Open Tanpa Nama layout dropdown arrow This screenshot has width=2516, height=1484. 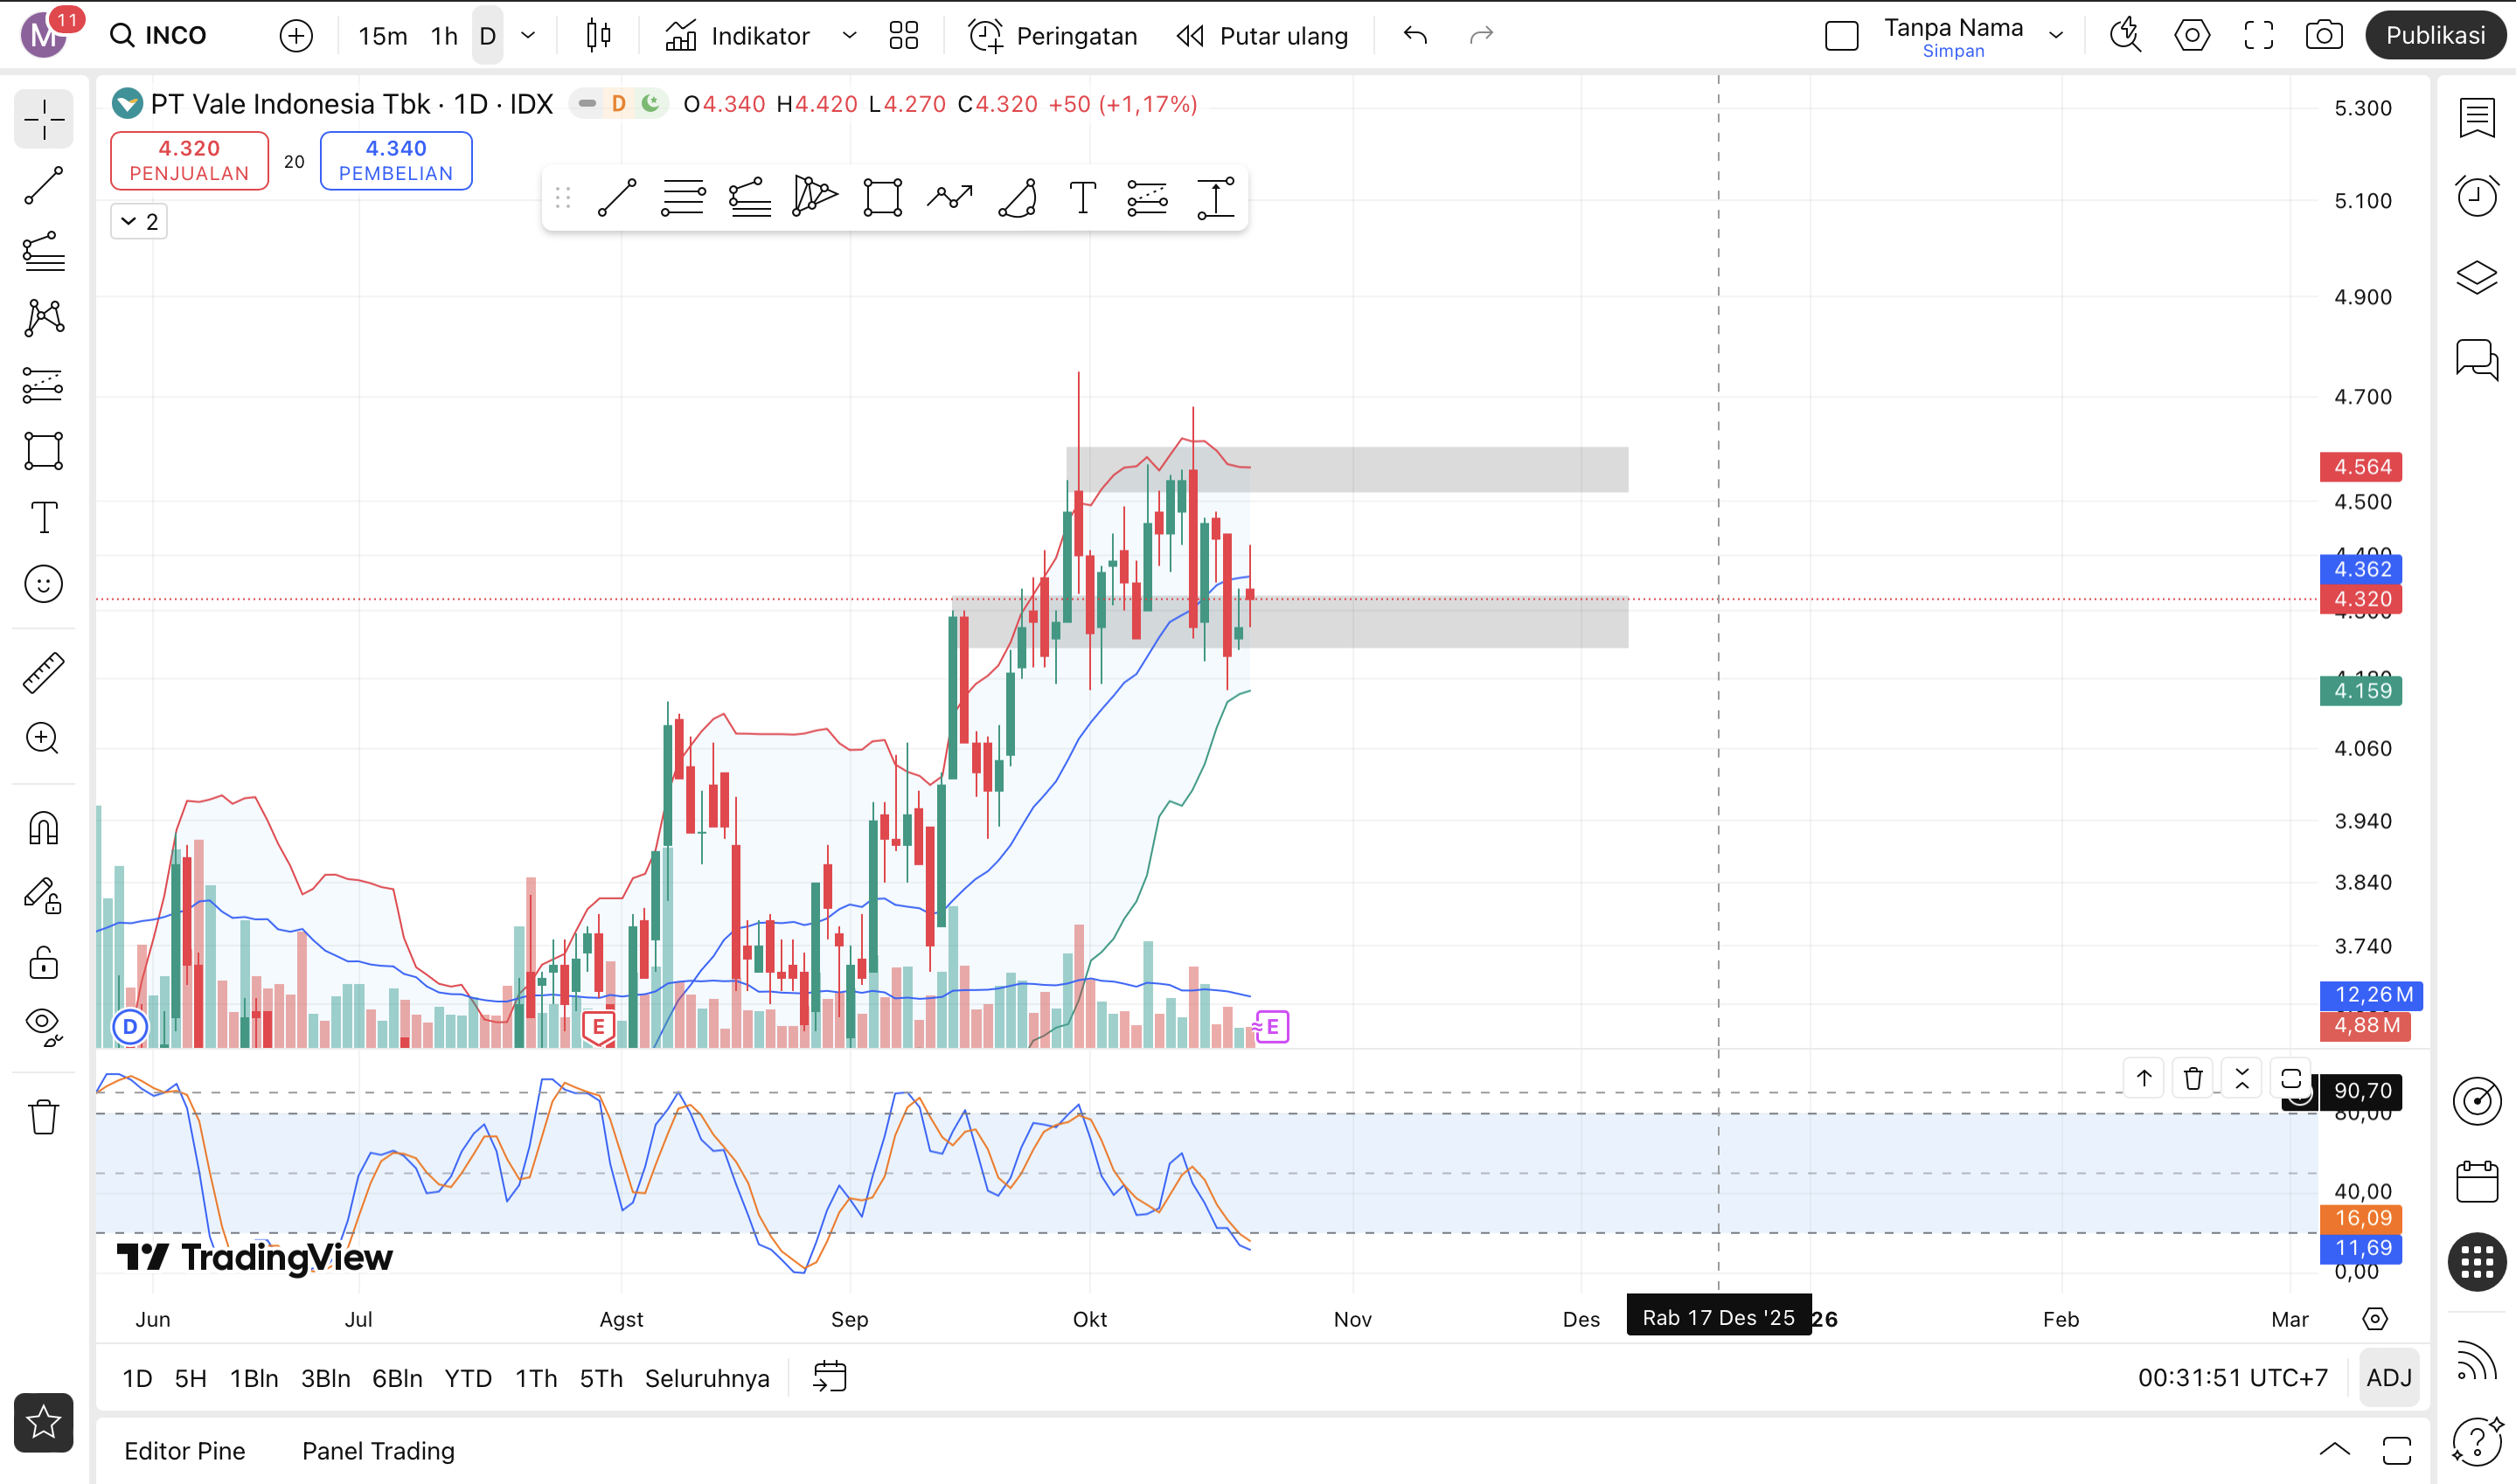coord(2056,36)
